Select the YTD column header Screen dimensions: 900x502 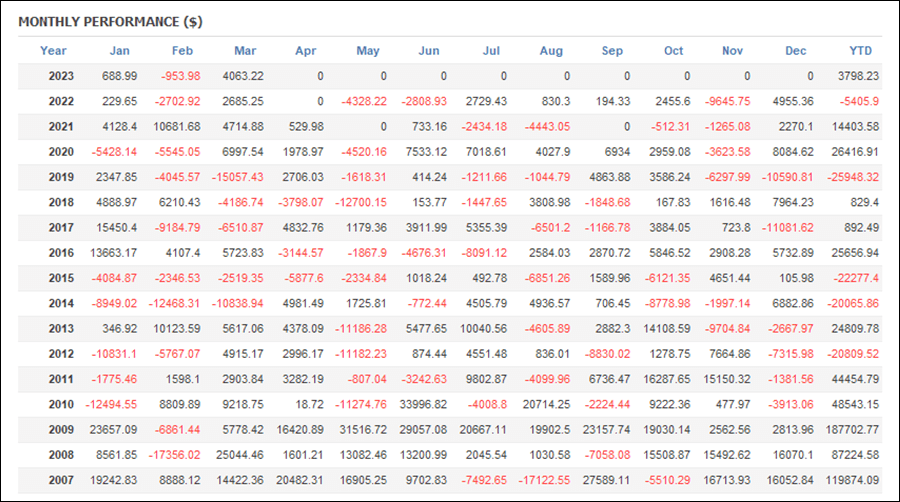point(860,50)
